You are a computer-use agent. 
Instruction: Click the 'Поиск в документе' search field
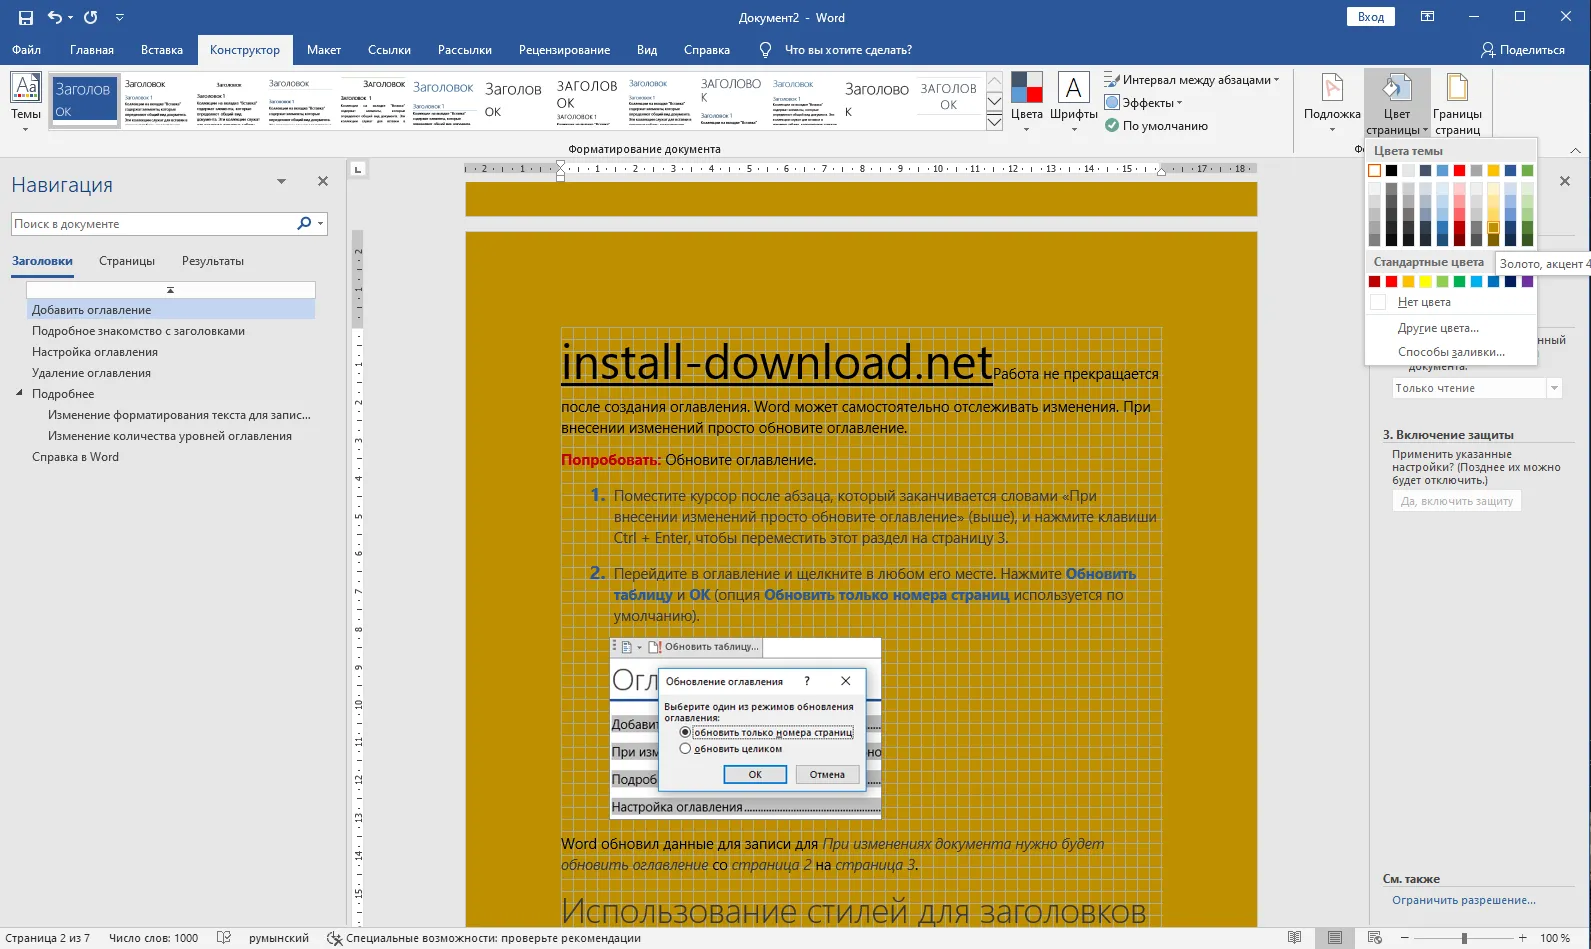point(150,224)
